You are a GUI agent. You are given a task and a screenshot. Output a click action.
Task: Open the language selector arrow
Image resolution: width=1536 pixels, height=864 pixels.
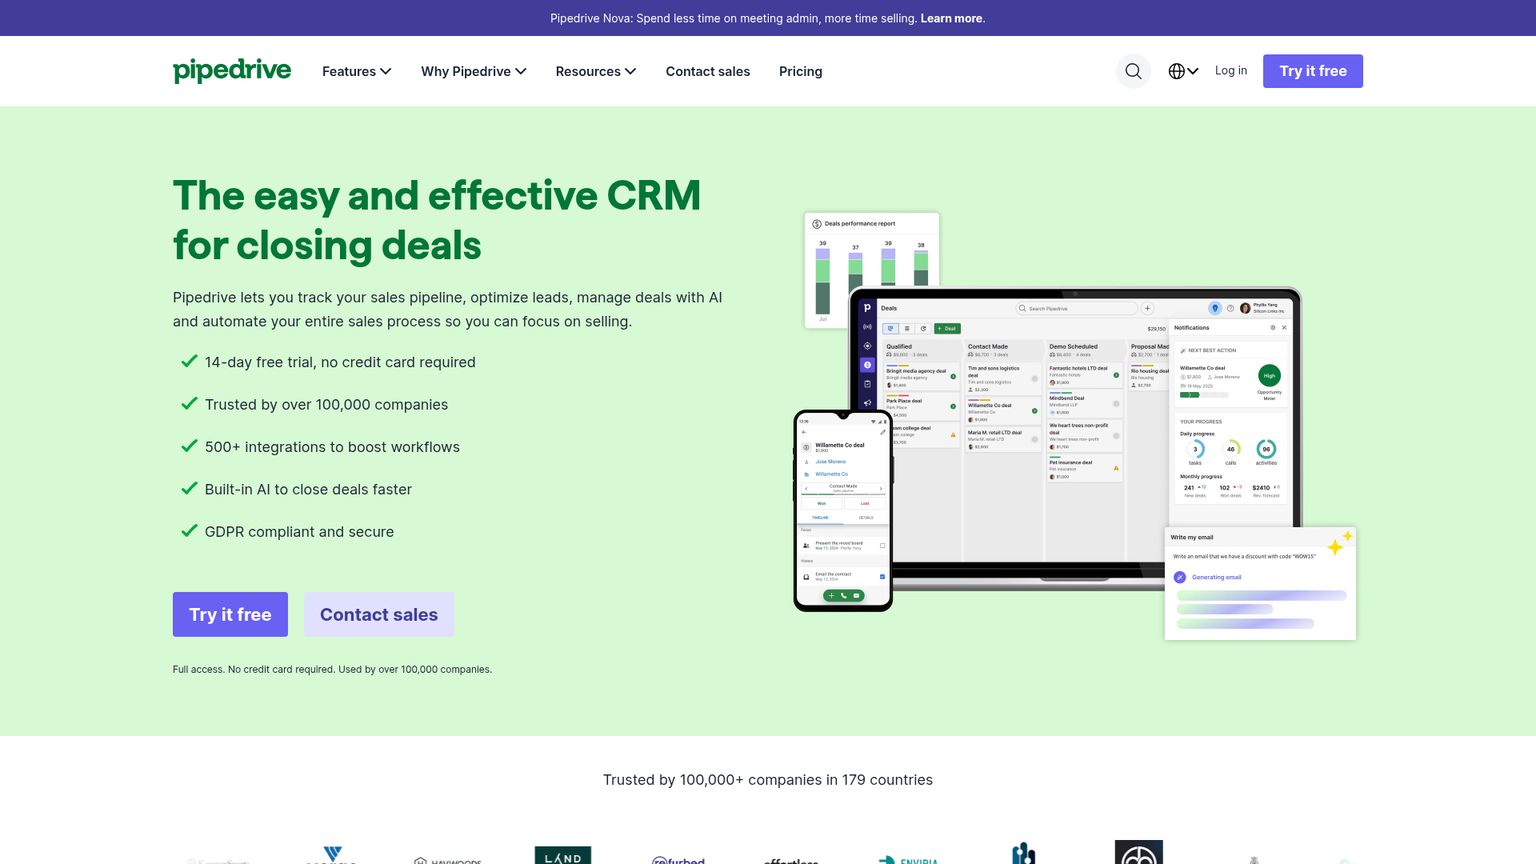point(1193,71)
